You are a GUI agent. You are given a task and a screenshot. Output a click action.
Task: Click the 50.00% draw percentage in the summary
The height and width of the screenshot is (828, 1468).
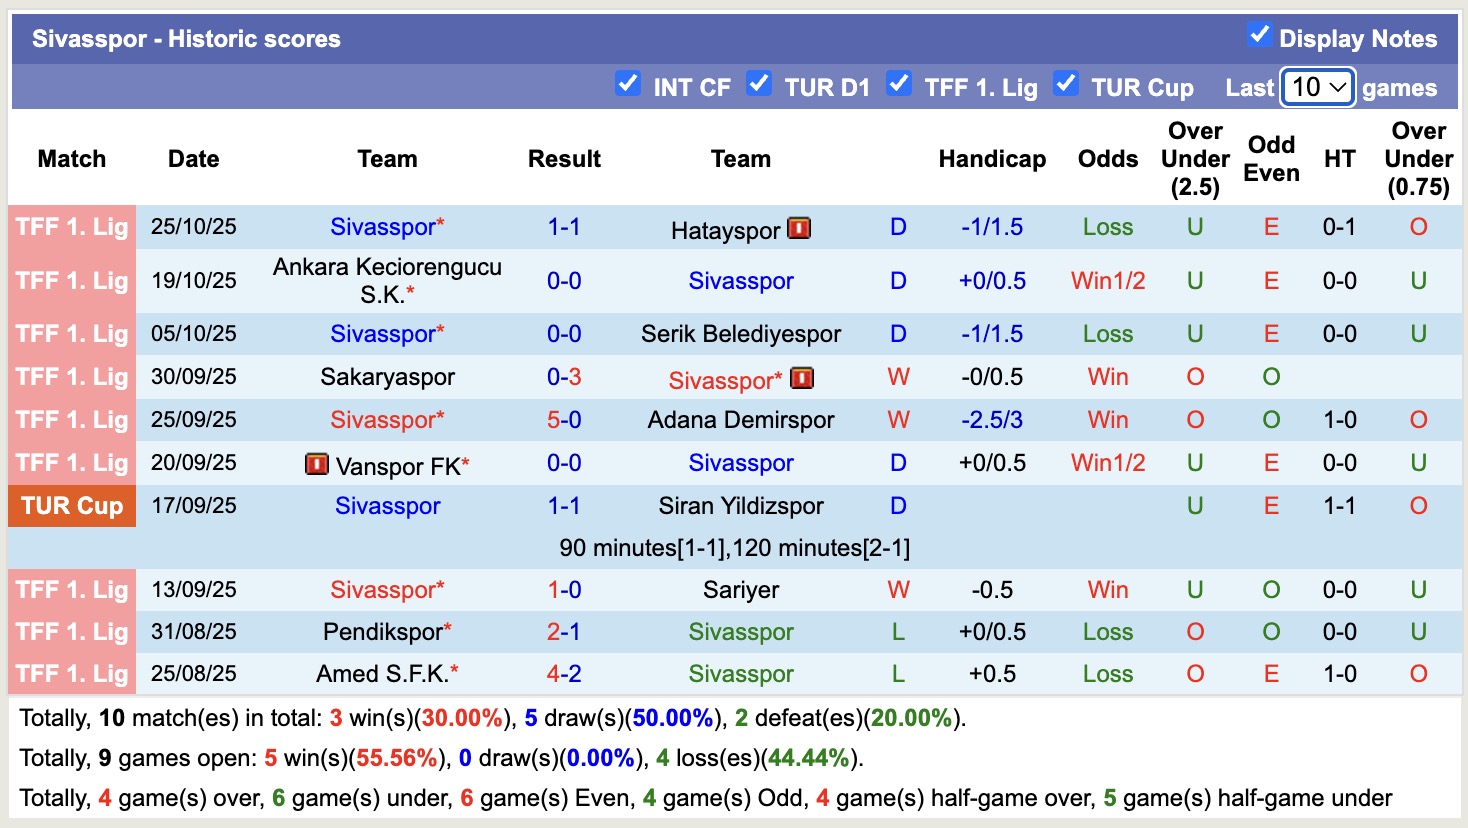pyautogui.click(x=672, y=717)
